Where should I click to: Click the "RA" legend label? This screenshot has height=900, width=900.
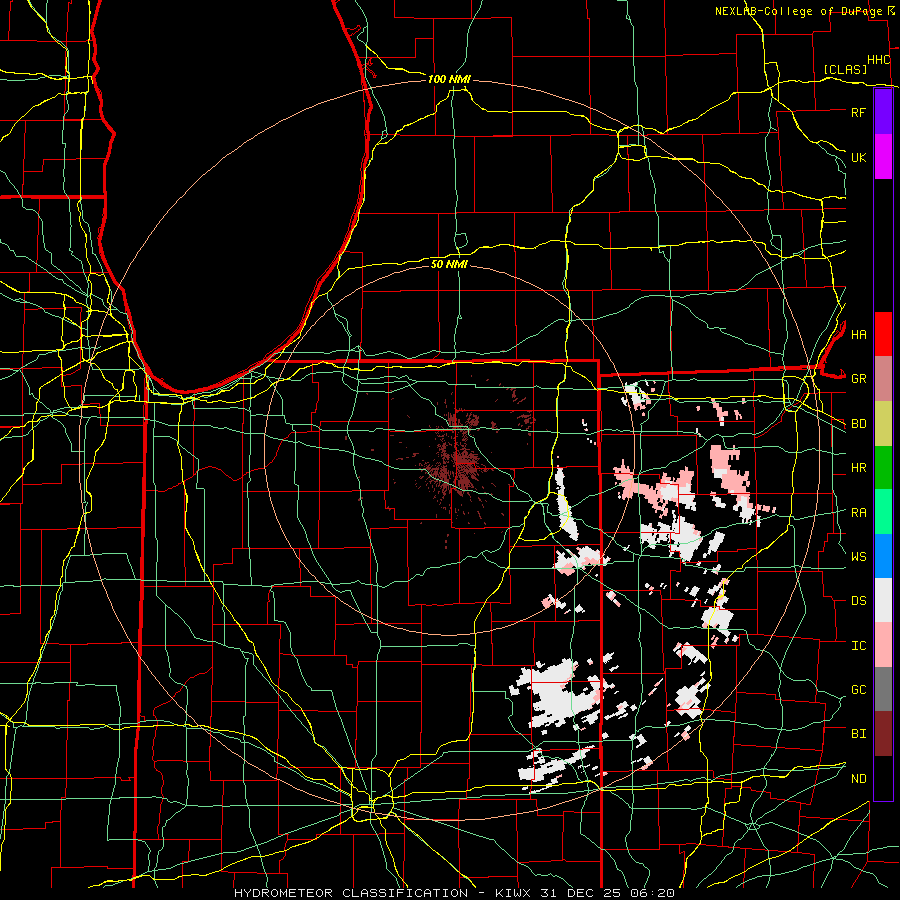[858, 513]
